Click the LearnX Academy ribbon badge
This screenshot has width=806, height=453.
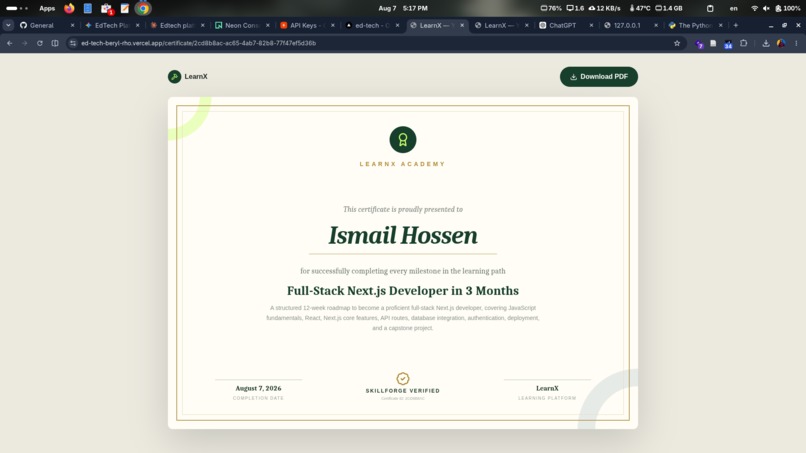point(402,139)
